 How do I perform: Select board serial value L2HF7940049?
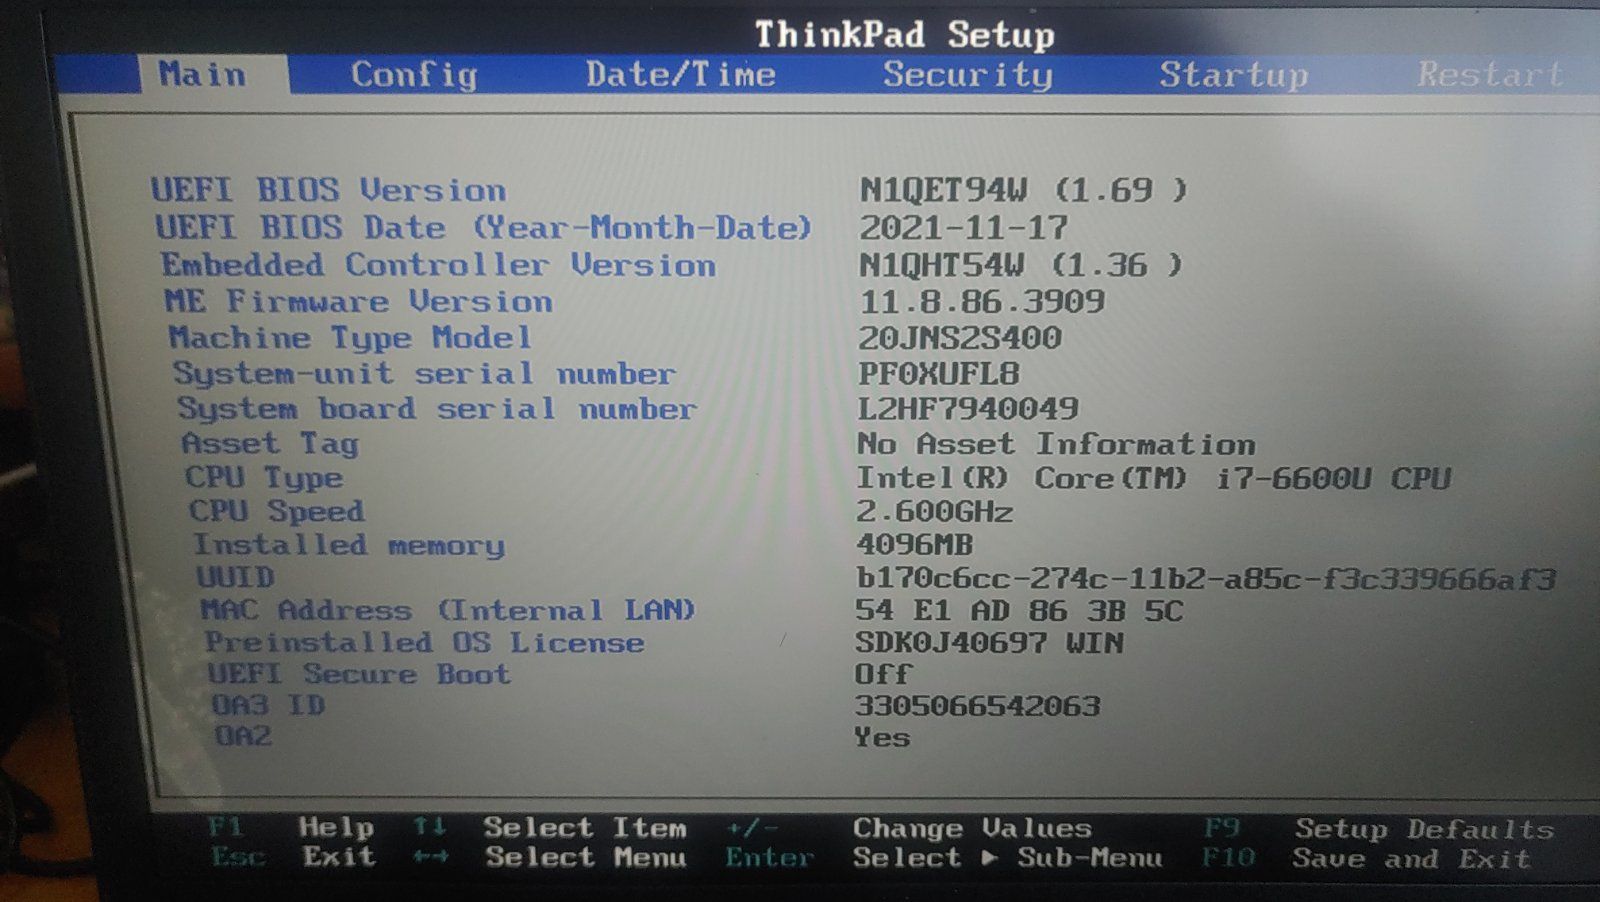click(x=968, y=409)
